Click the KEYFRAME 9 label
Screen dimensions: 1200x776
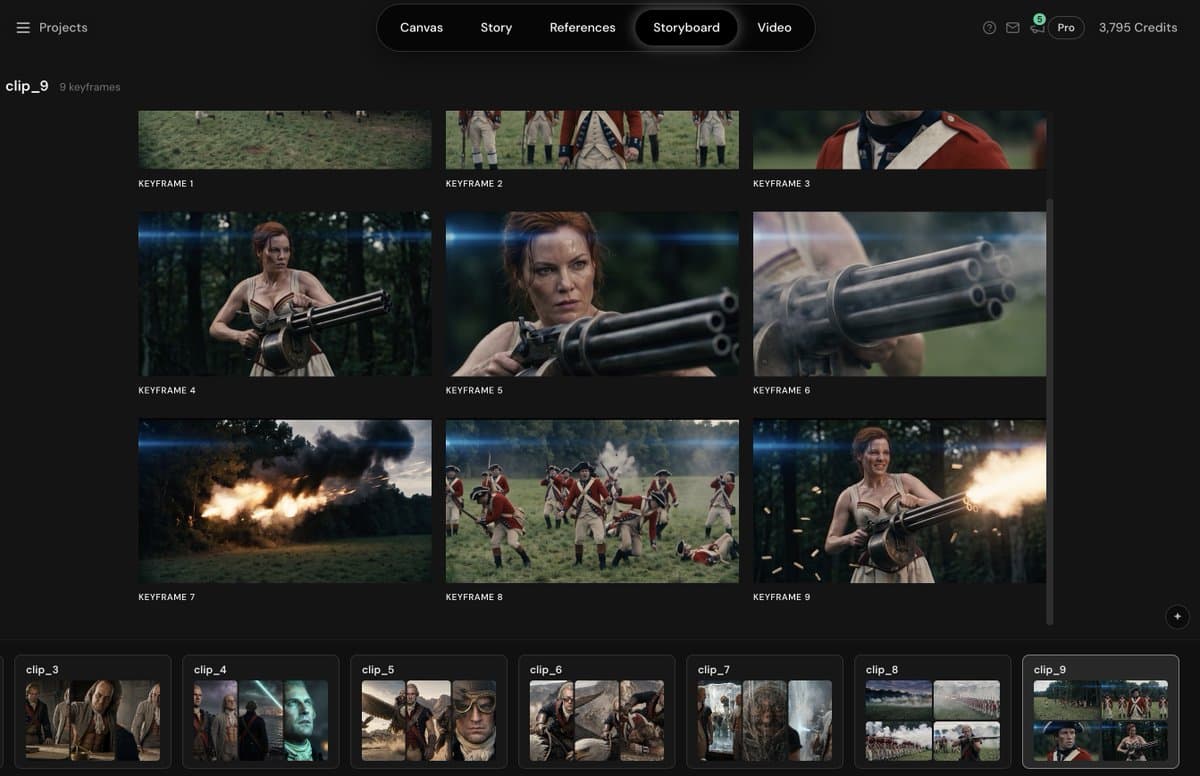[781, 598]
